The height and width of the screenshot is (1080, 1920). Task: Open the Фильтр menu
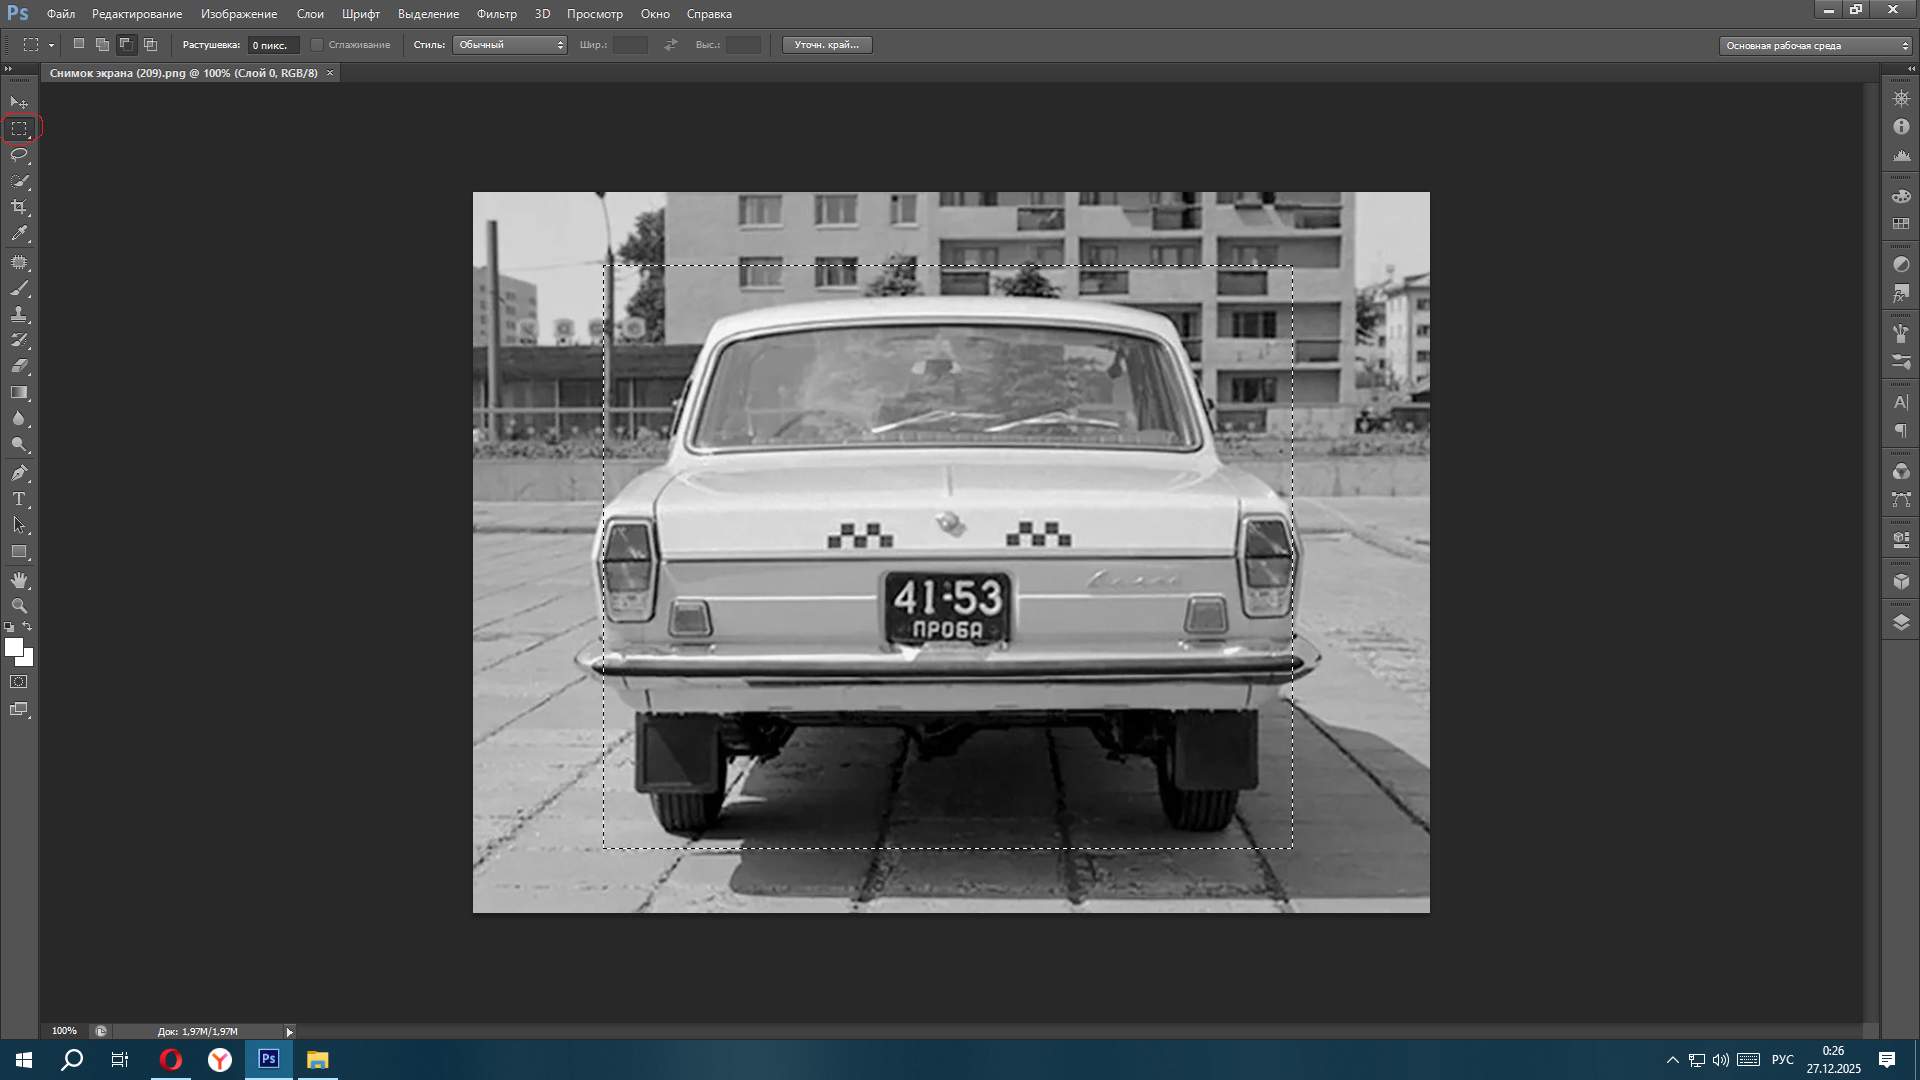pos(496,14)
